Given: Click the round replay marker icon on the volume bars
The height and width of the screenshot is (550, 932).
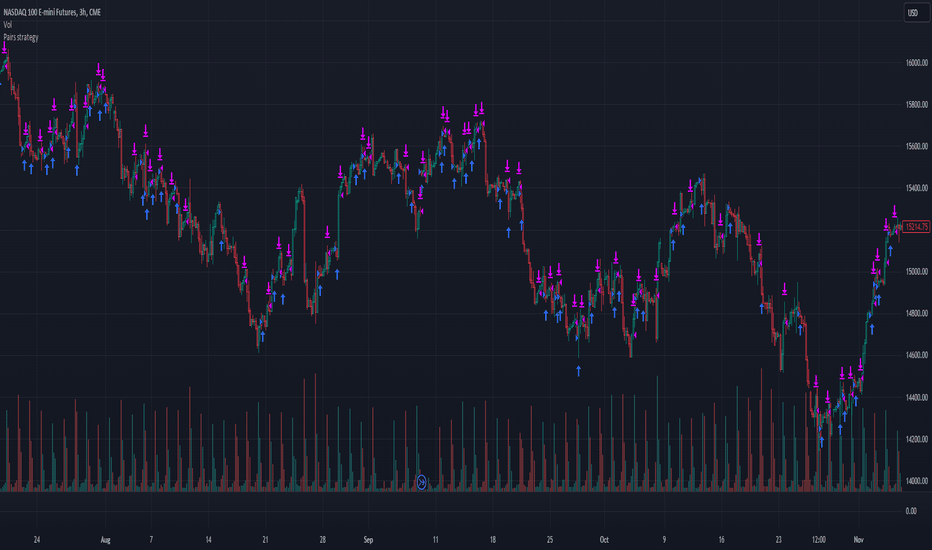Looking at the screenshot, I should coord(421,482).
